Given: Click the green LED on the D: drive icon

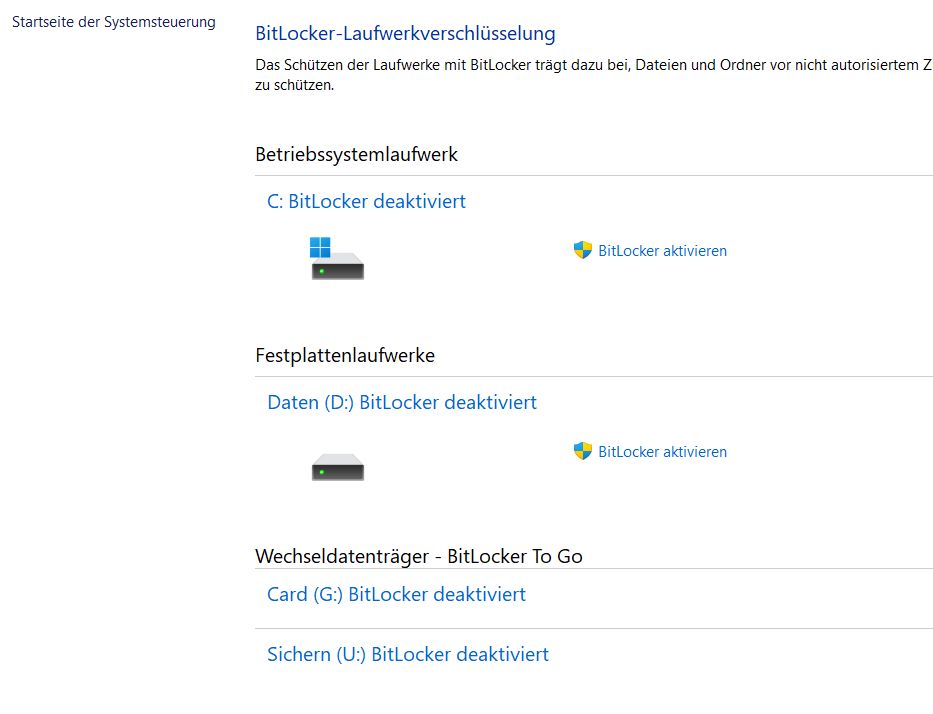Looking at the screenshot, I should click(322, 471).
